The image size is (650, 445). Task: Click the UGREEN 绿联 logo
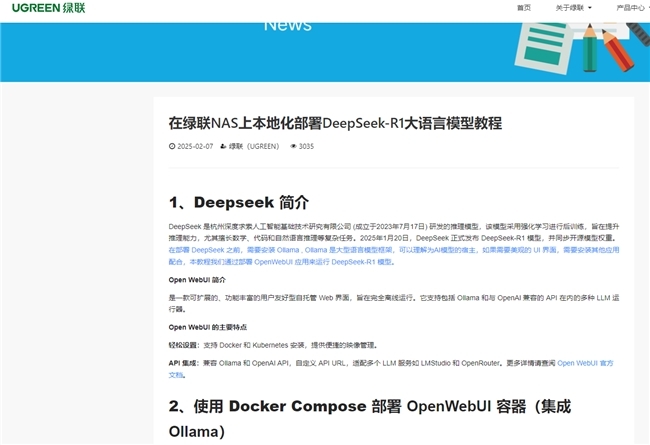click(49, 8)
